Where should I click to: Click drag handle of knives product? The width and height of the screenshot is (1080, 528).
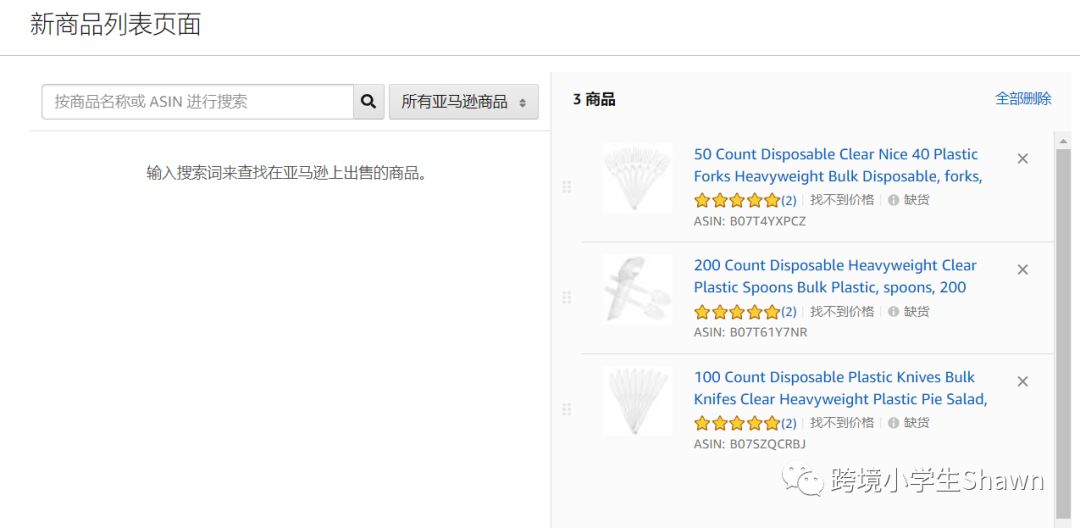567,409
